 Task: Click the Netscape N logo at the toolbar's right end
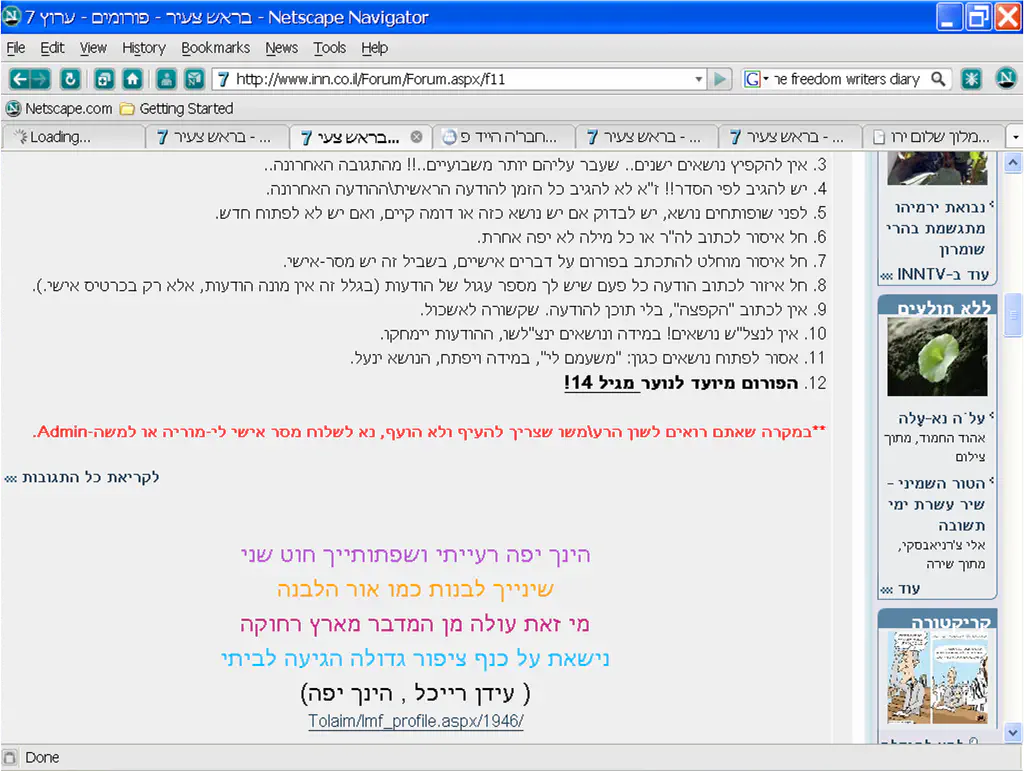coord(1004,79)
